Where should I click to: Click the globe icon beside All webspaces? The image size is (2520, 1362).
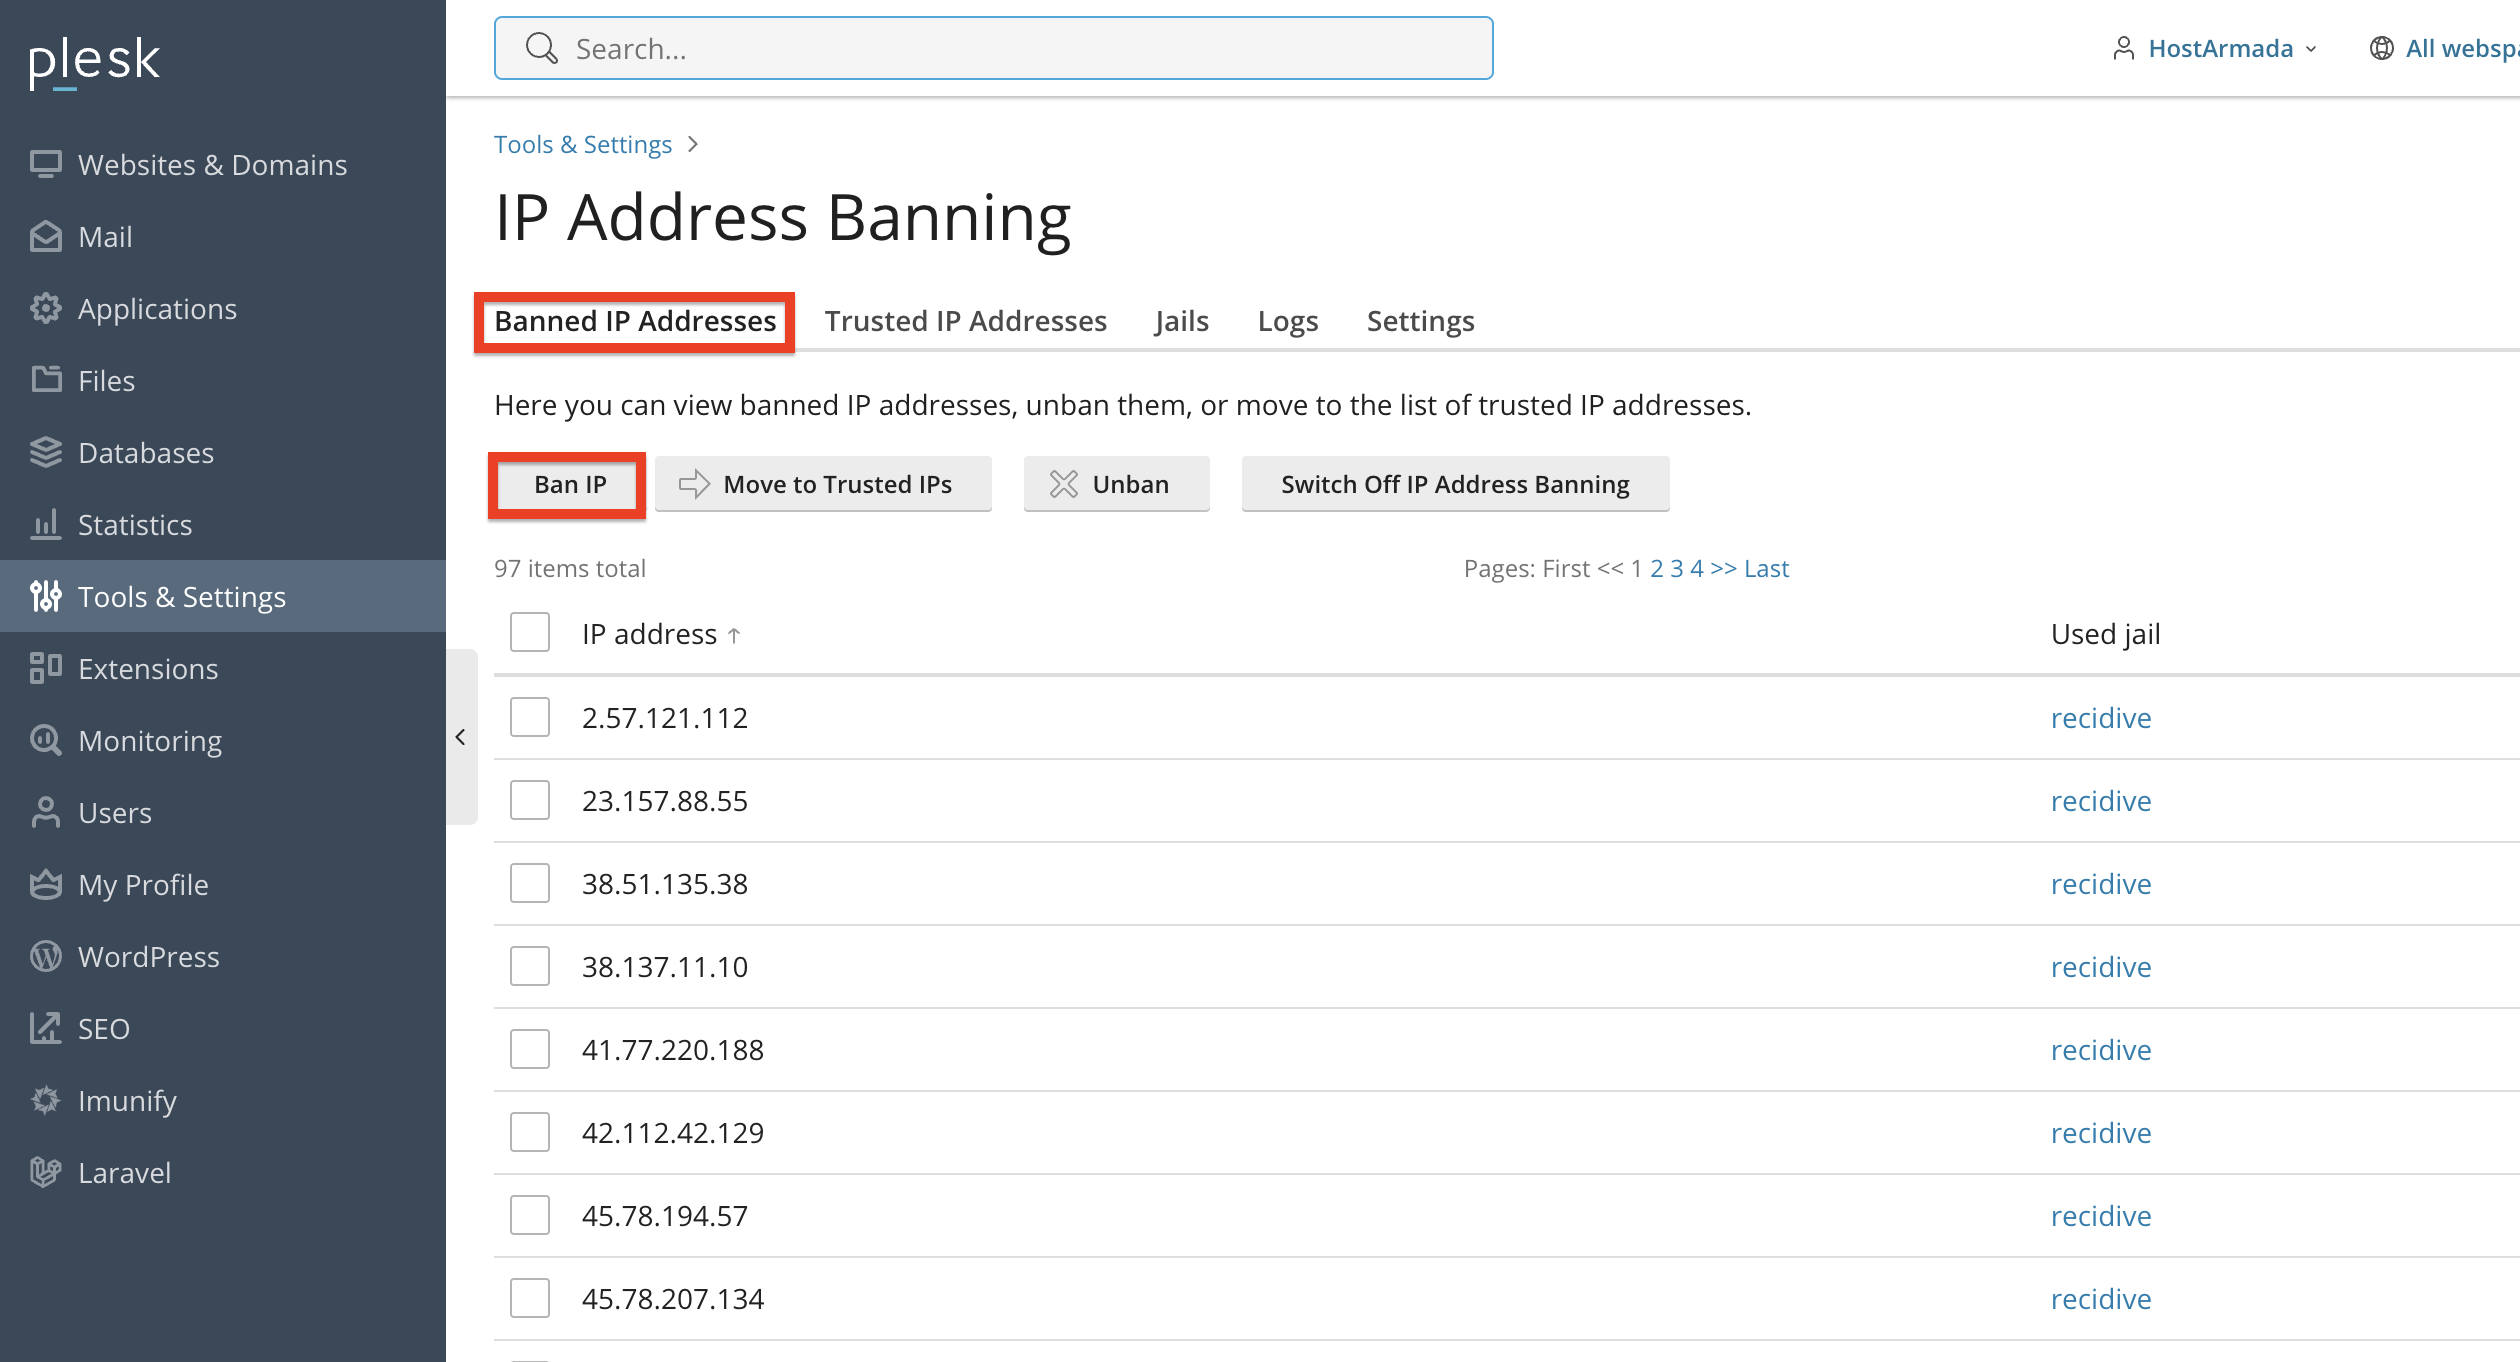point(2382,49)
